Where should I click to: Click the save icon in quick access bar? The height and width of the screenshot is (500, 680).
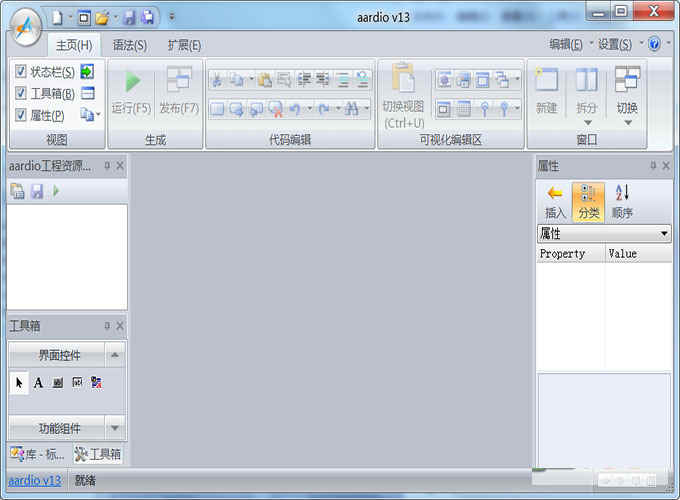pyautogui.click(x=129, y=17)
